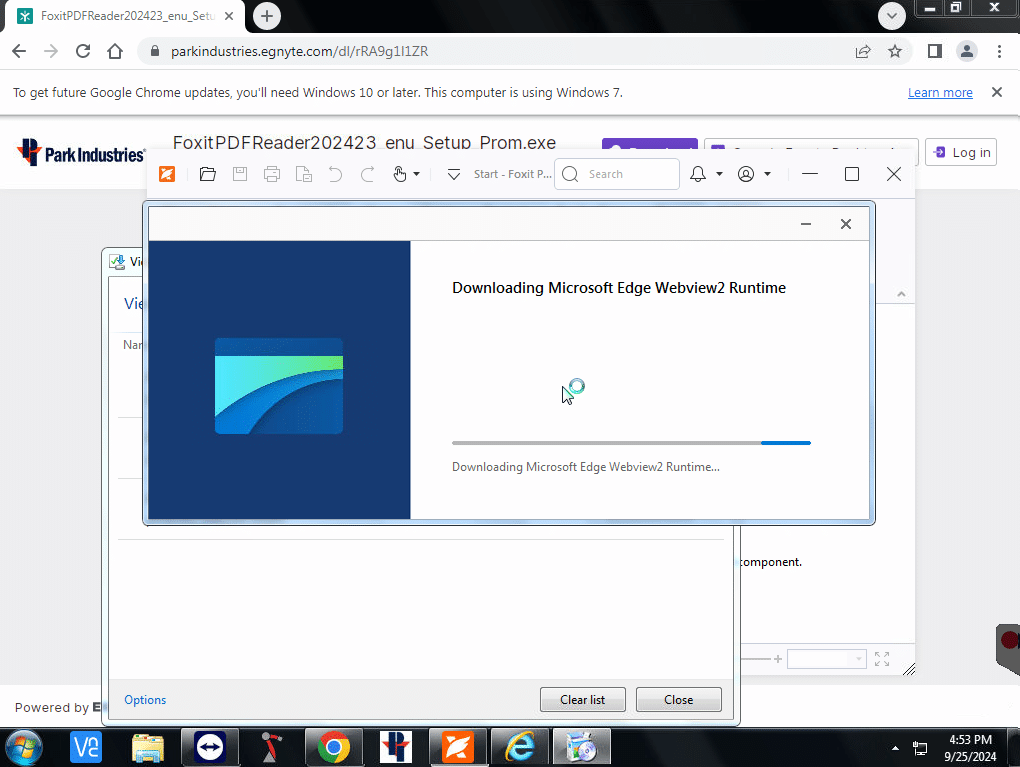Click the Open file folder icon in Foxit toolbar
The image size is (1020, 767).
(x=207, y=174)
